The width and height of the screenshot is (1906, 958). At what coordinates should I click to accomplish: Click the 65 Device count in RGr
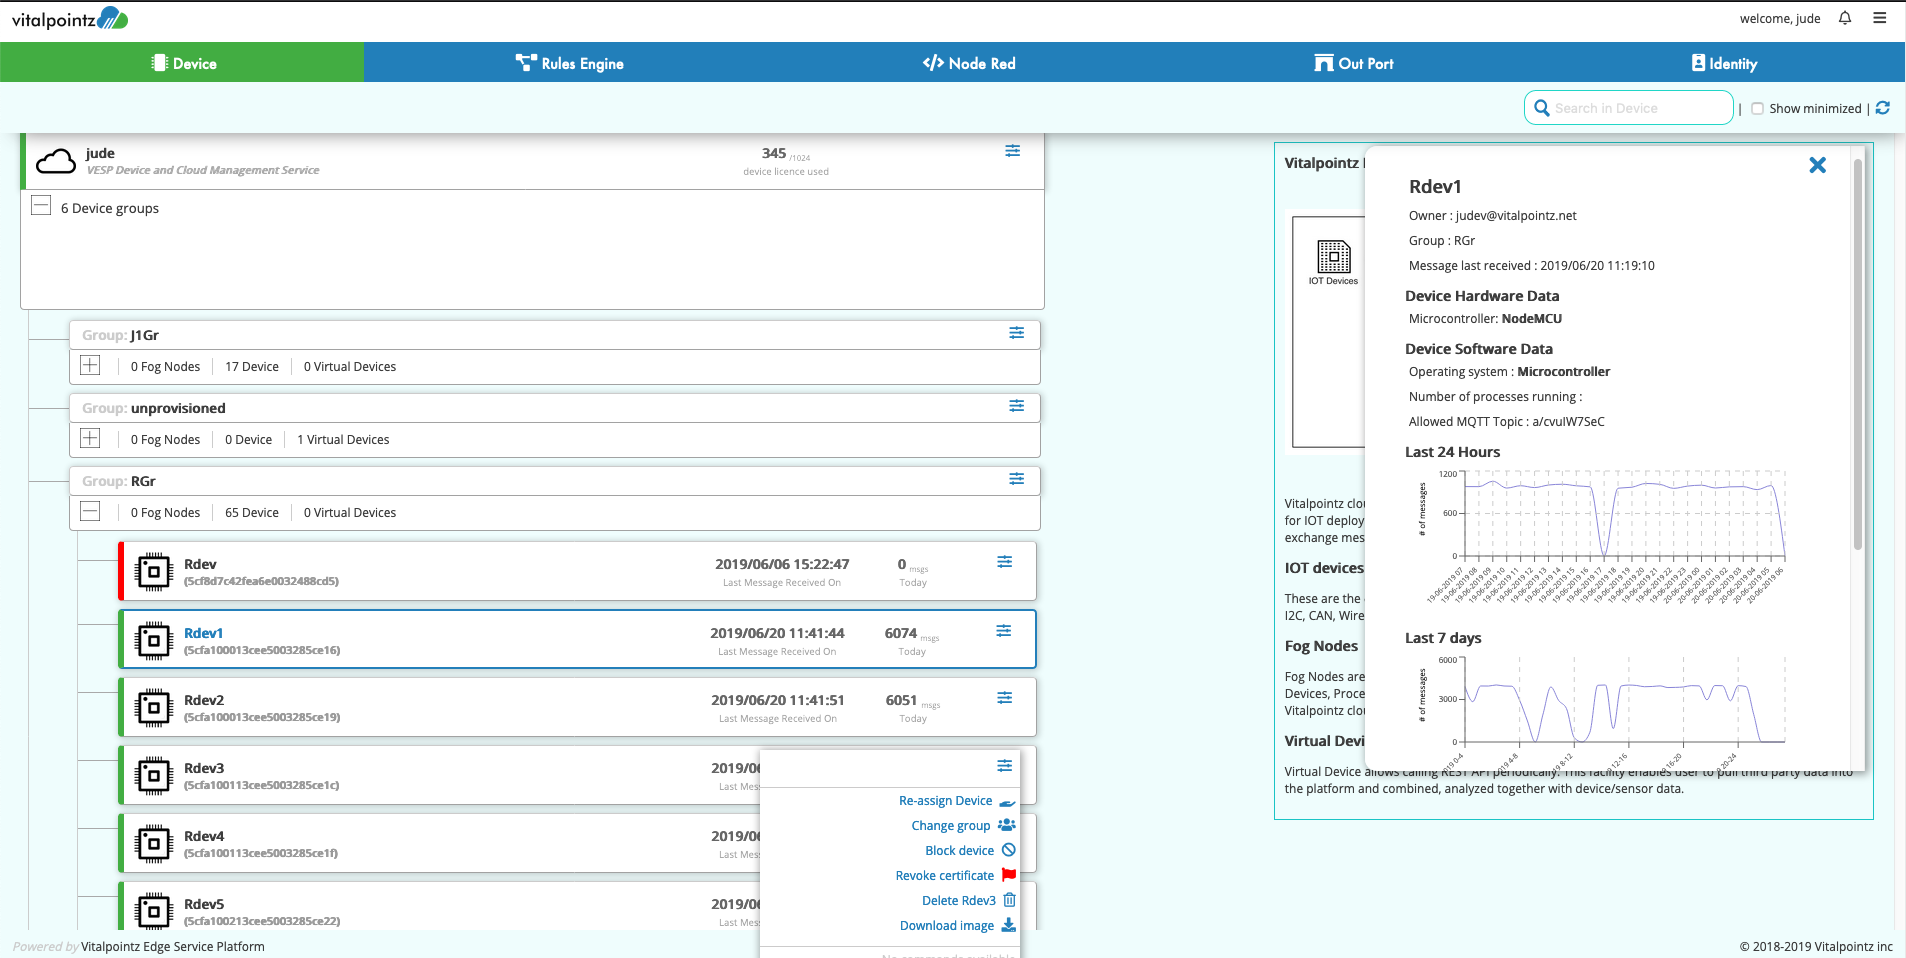click(252, 513)
